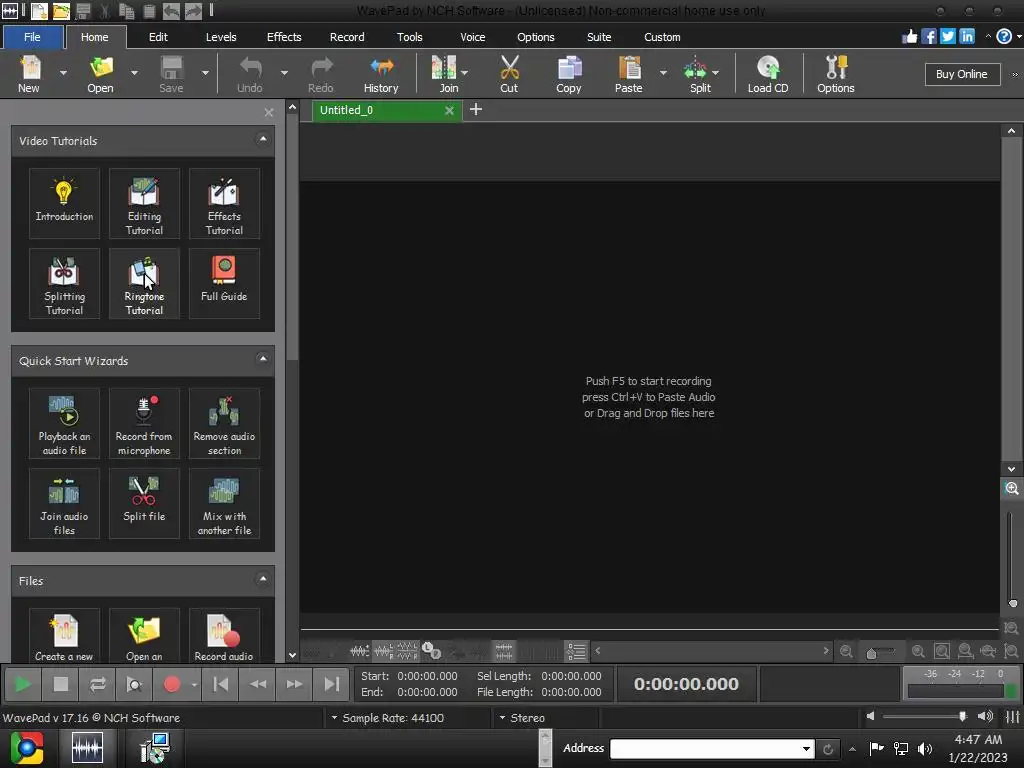The height and width of the screenshot is (768, 1024).
Task: Toggle the list view button by waveform
Action: (577, 650)
